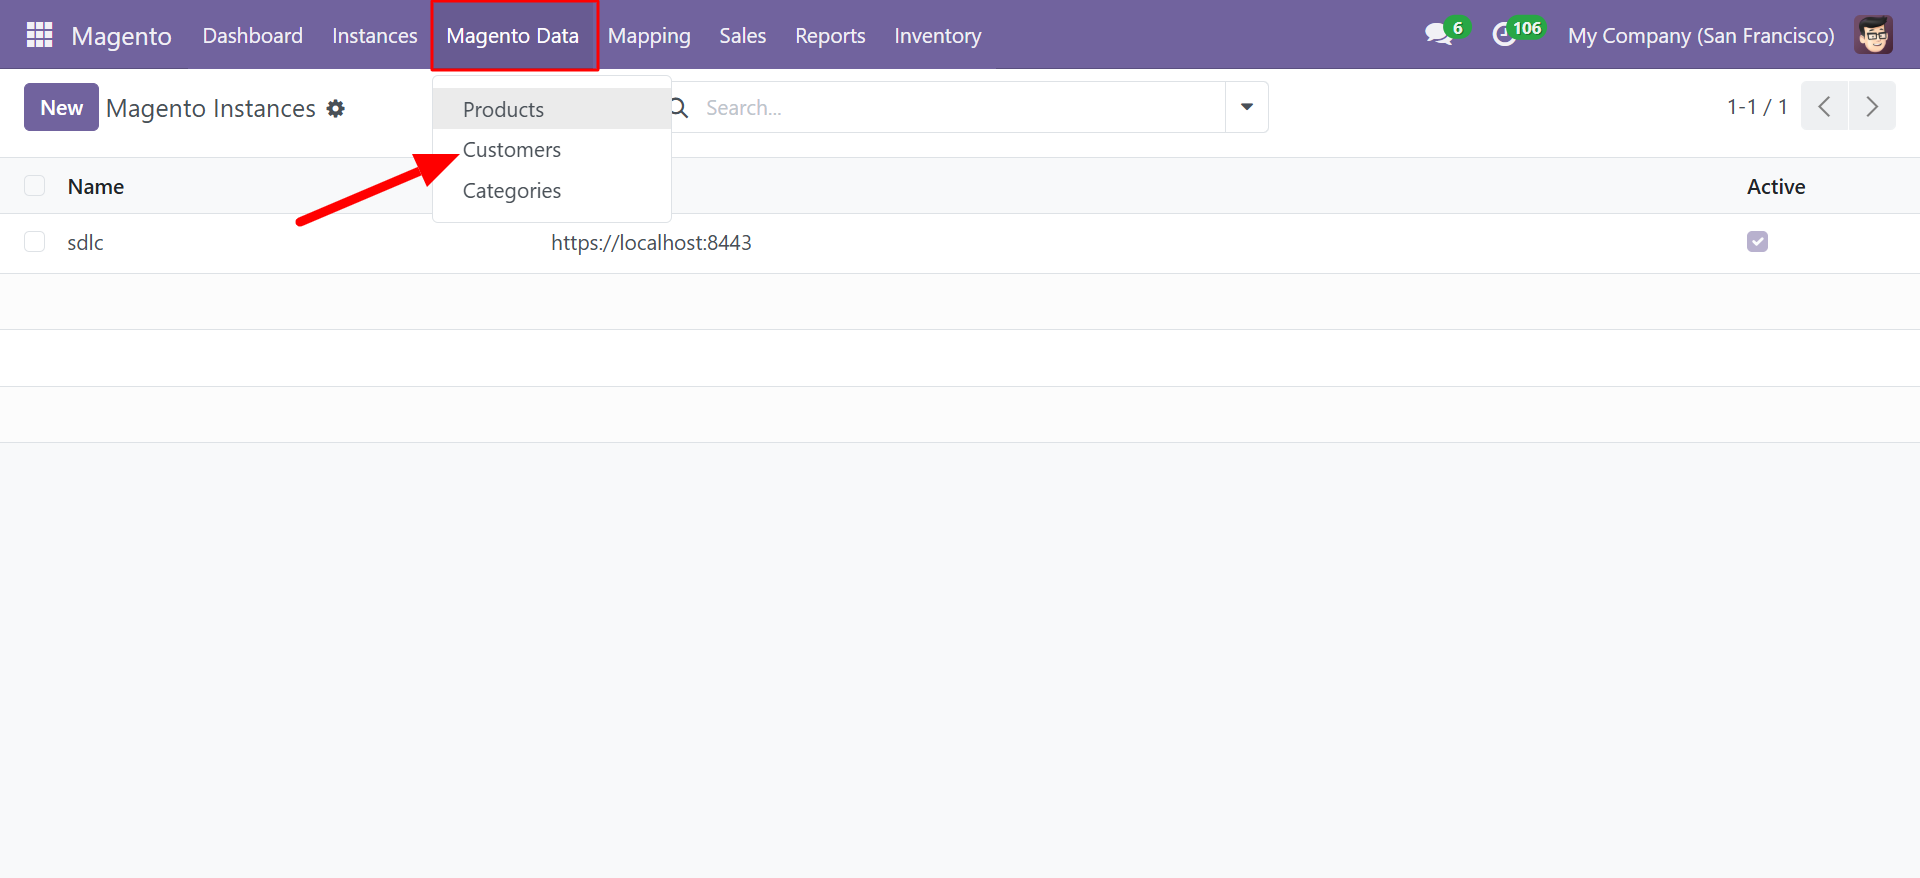Click the pager counter 1-1 / 1
Viewport: 1920px width, 878px height.
click(1757, 107)
